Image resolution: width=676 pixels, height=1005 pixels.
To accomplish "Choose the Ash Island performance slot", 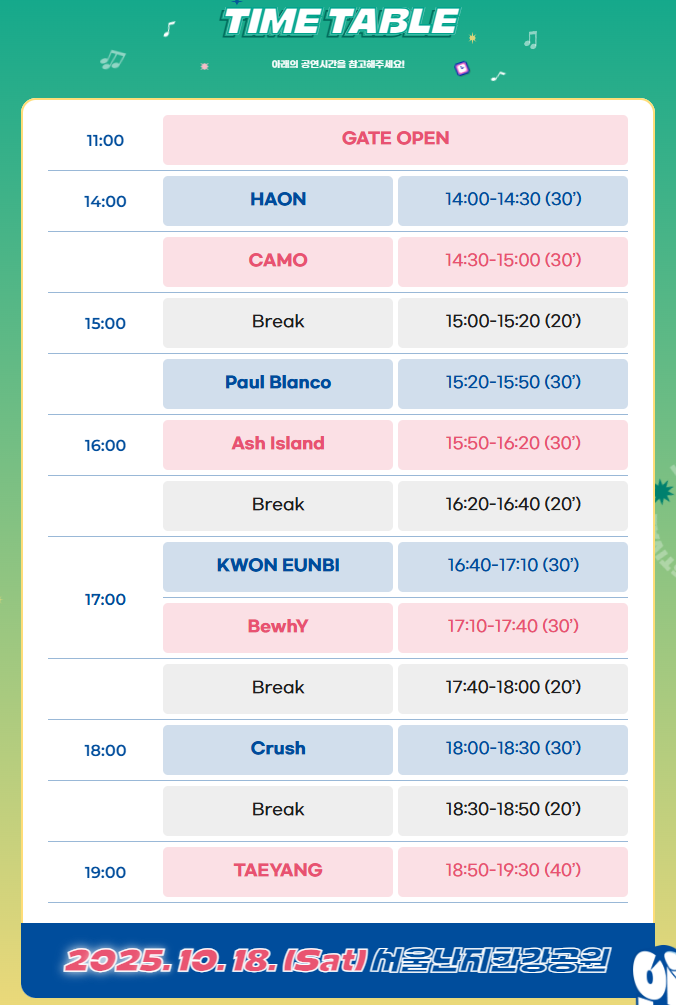I will click(278, 444).
